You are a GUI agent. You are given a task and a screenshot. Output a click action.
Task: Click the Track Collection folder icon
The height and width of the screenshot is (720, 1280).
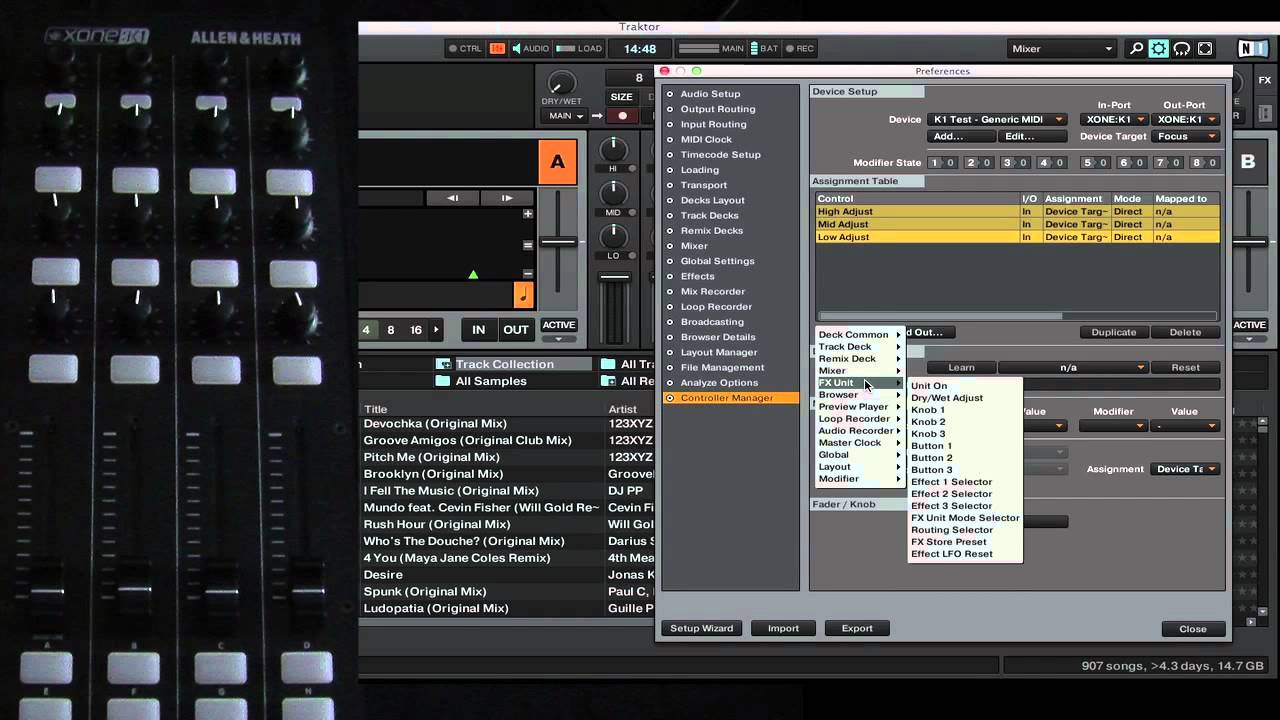pos(443,364)
